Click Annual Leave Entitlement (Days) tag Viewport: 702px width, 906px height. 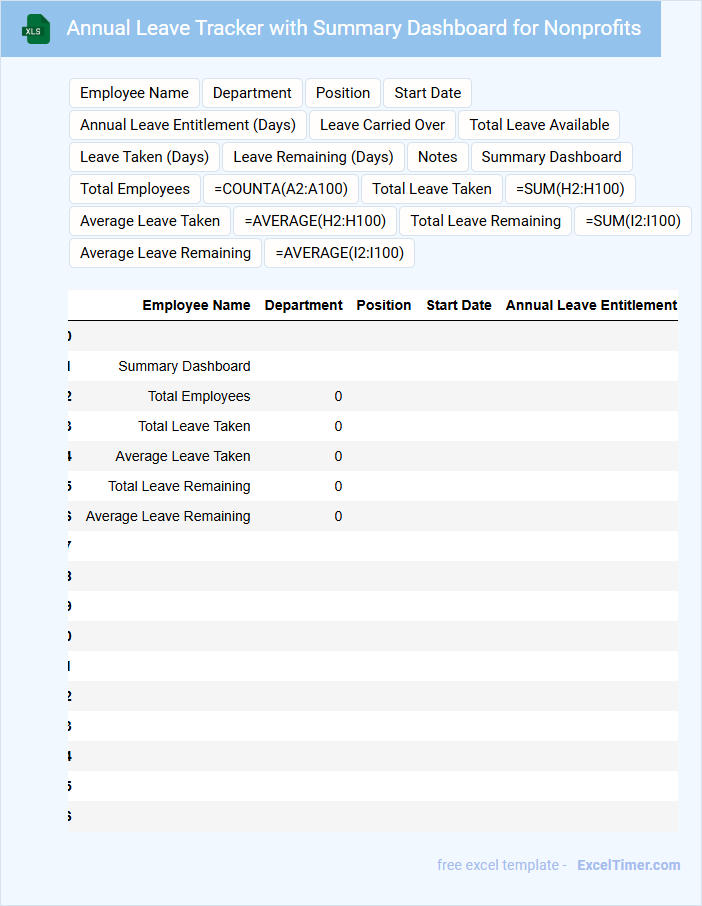click(x=188, y=125)
